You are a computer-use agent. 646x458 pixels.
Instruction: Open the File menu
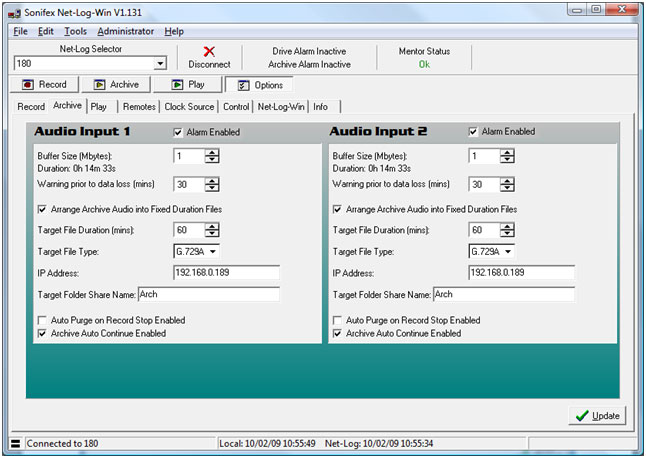(20, 31)
